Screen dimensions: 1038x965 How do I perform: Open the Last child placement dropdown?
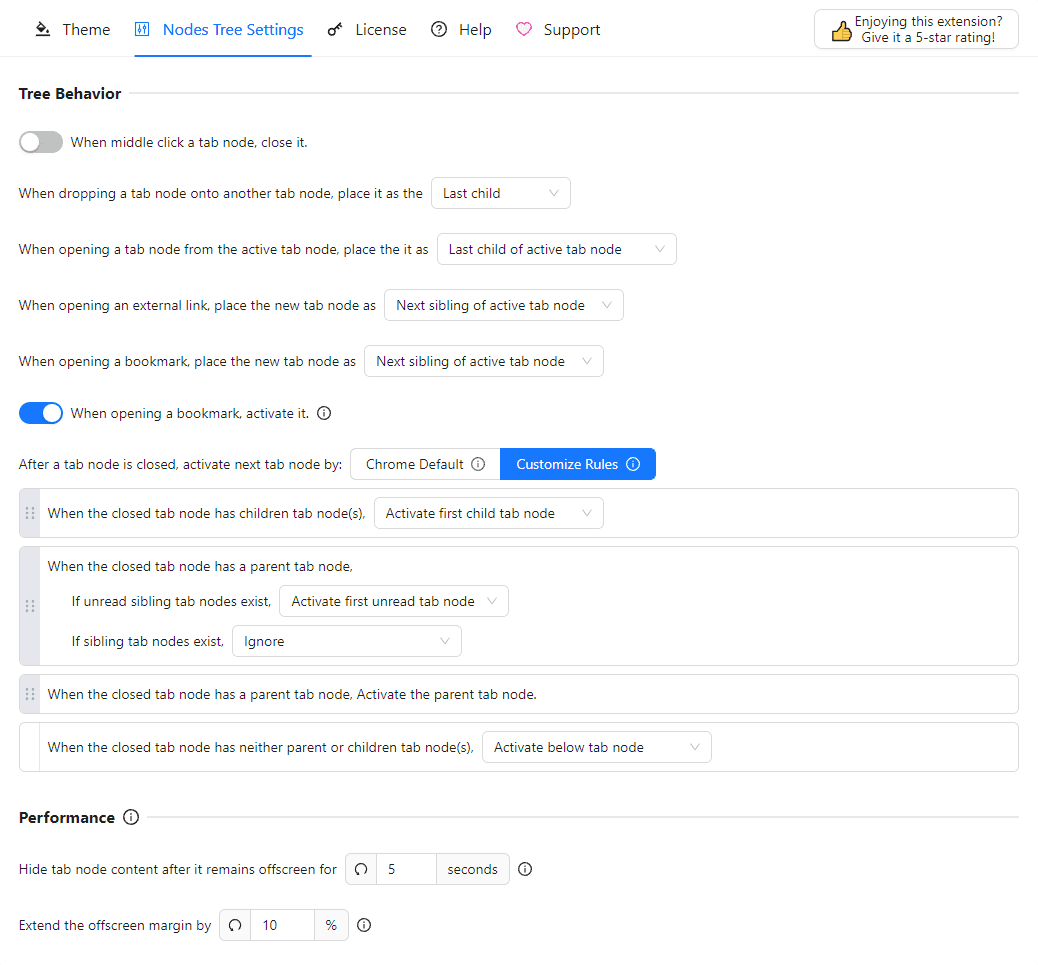[500, 193]
